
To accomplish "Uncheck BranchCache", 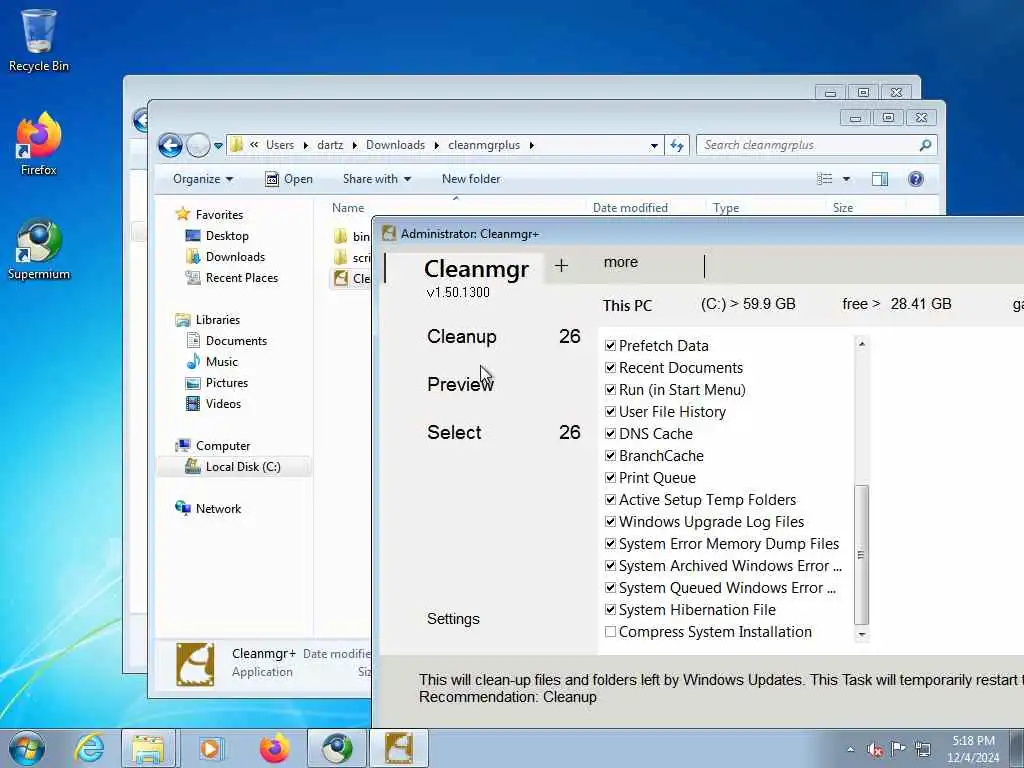I will pyautogui.click(x=610, y=456).
